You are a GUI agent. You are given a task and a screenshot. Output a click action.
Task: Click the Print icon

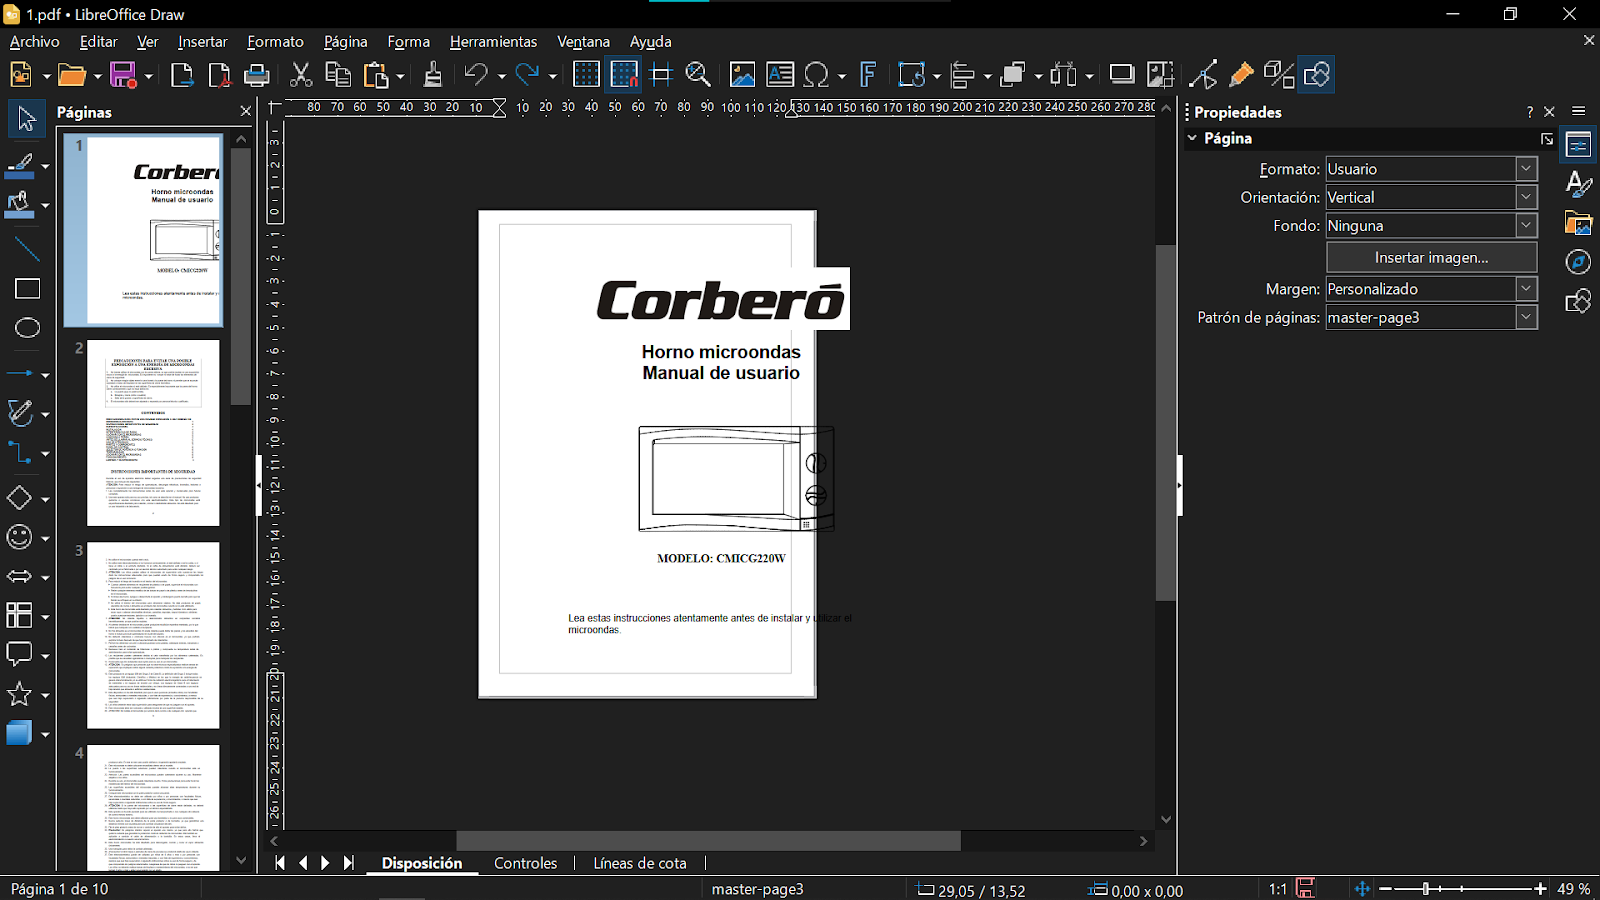257,75
